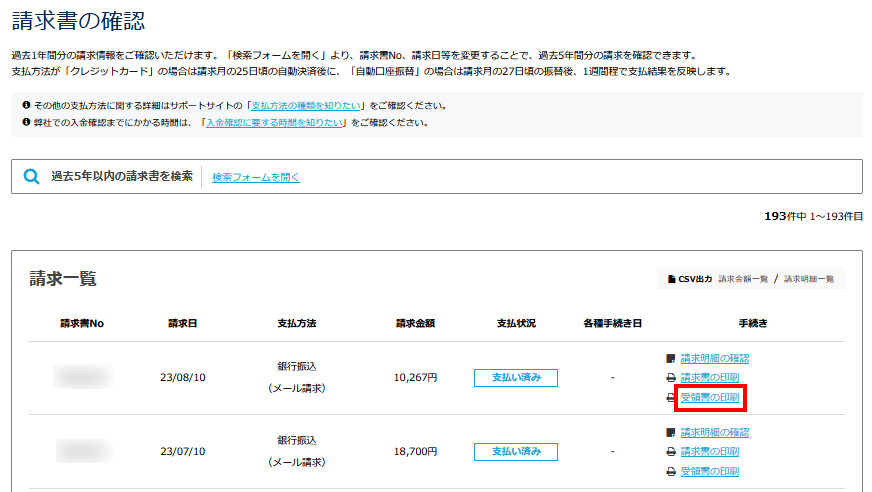Click 支払い済み status for the 18,700円 invoice

pyautogui.click(x=515, y=452)
